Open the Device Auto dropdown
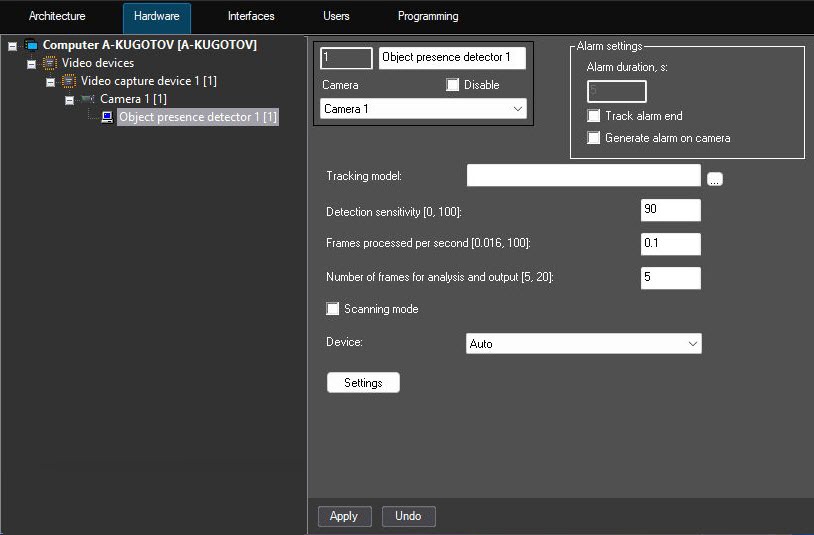This screenshot has width=814, height=535. (x=584, y=344)
